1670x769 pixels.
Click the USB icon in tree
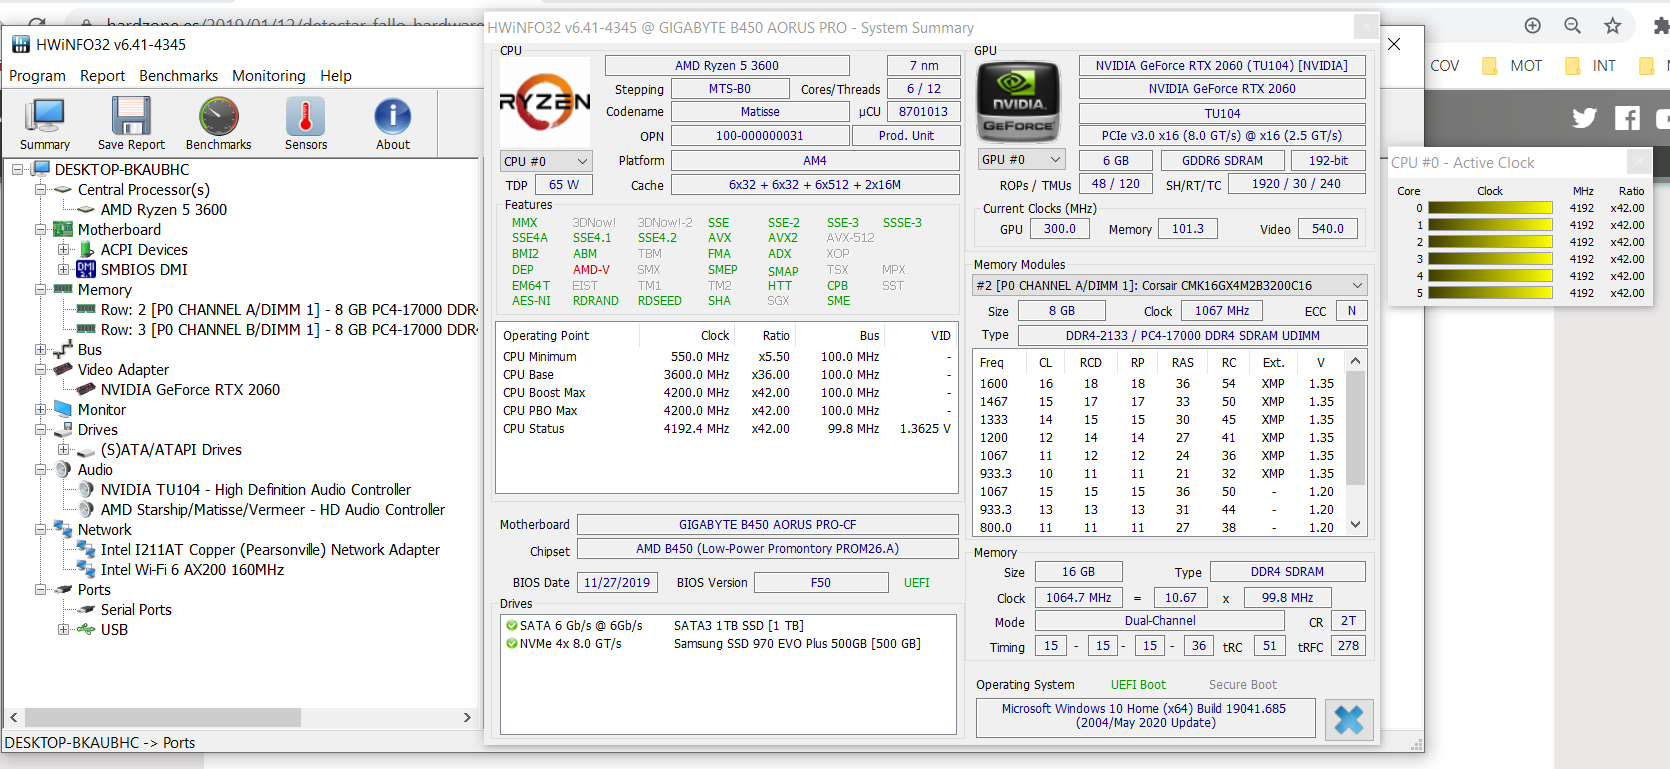pyautogui.click(x=86, y=629)
